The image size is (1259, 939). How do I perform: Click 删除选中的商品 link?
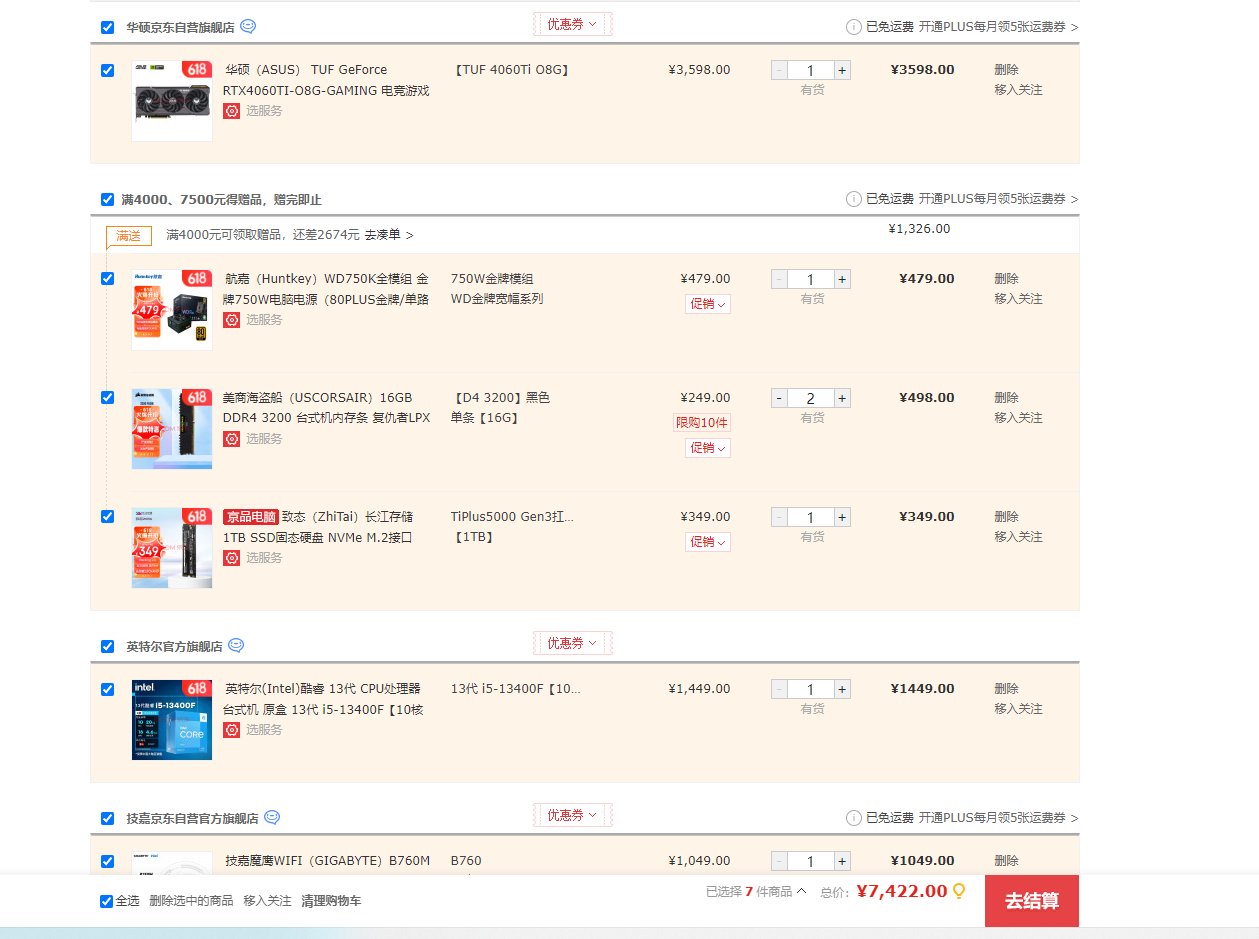[191, 901]
